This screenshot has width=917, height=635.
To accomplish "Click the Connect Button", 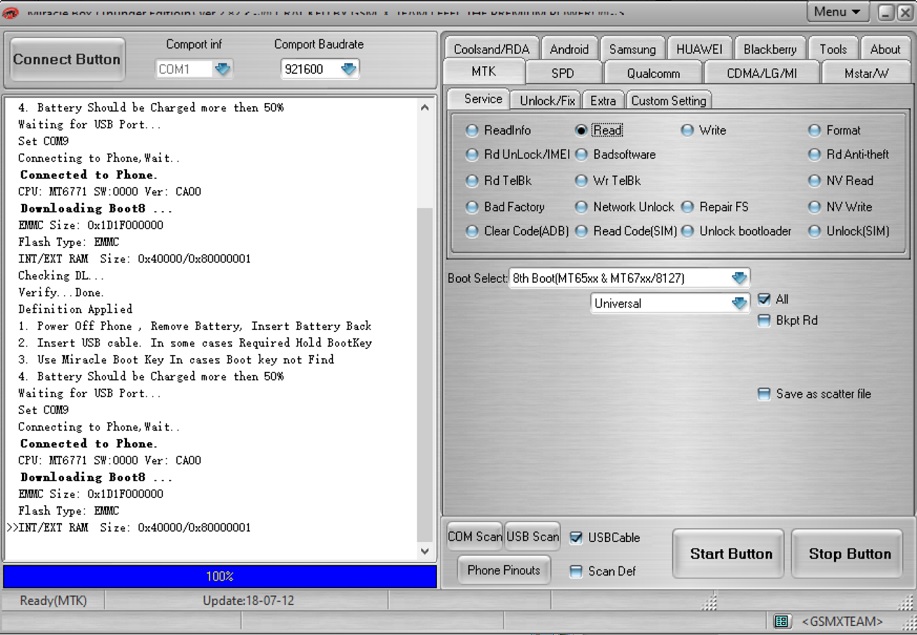I will pos(67,59).
